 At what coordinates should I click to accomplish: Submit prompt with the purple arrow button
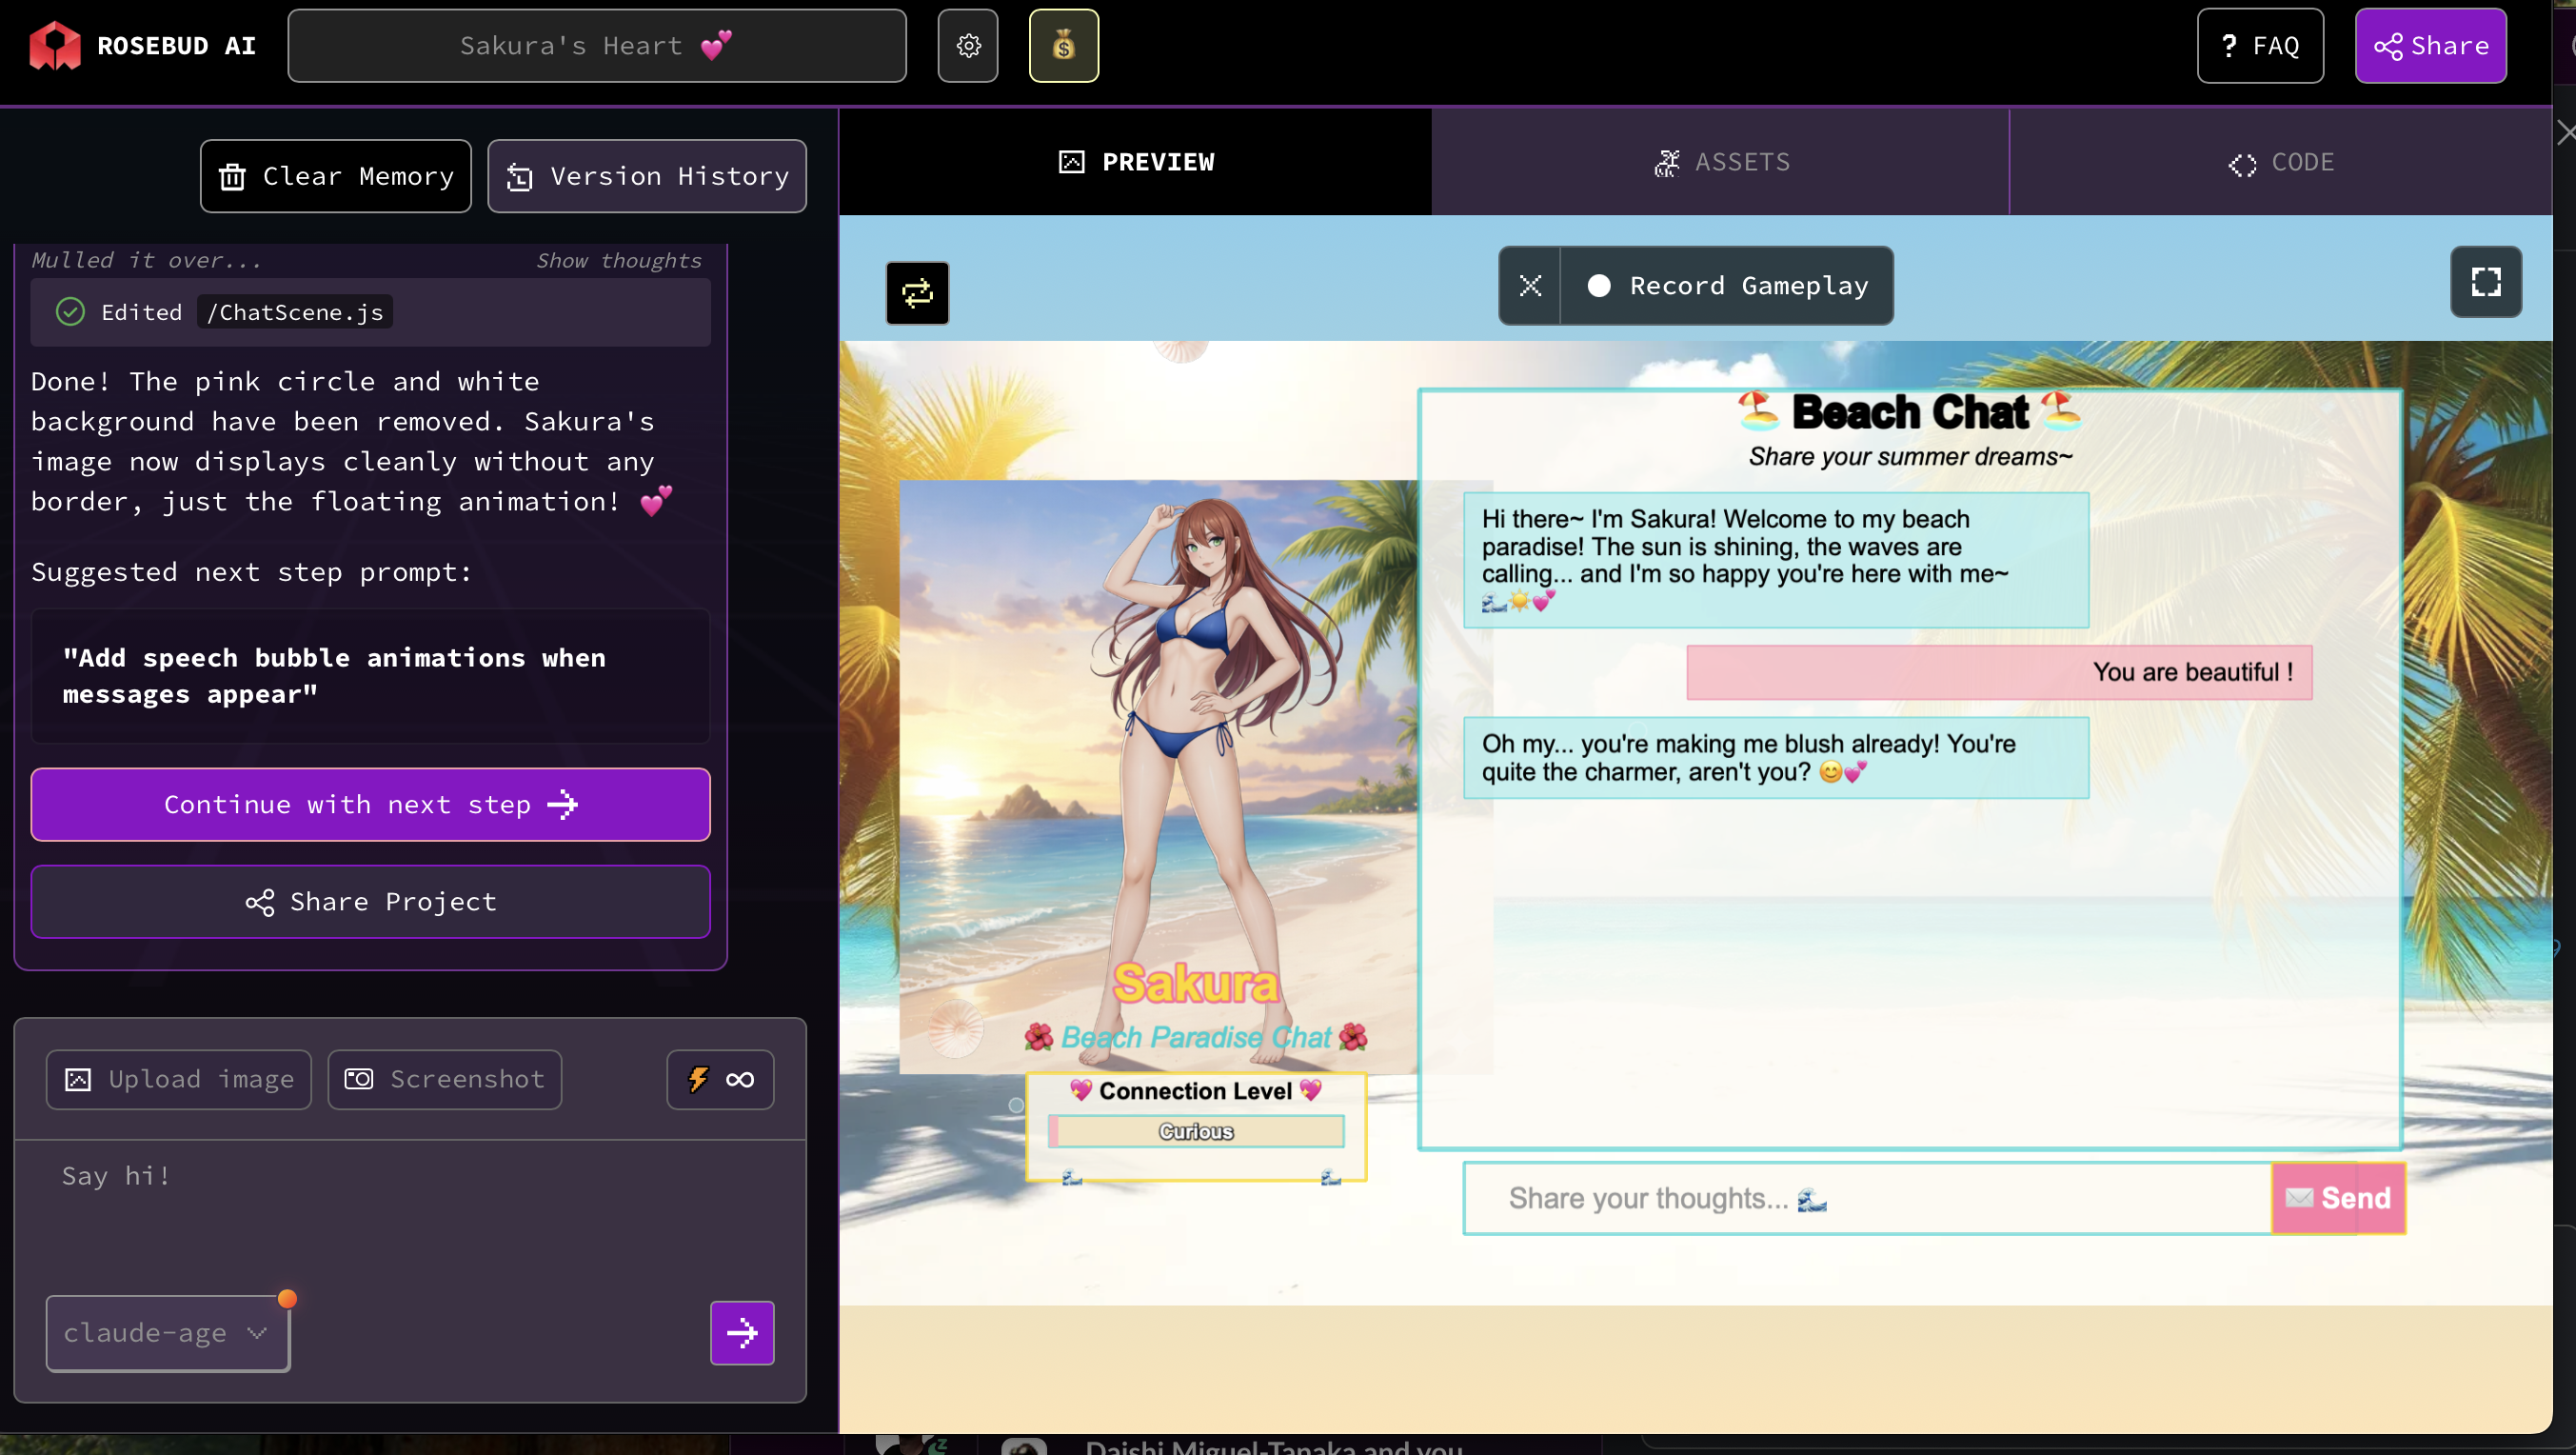coord(741,1332)
